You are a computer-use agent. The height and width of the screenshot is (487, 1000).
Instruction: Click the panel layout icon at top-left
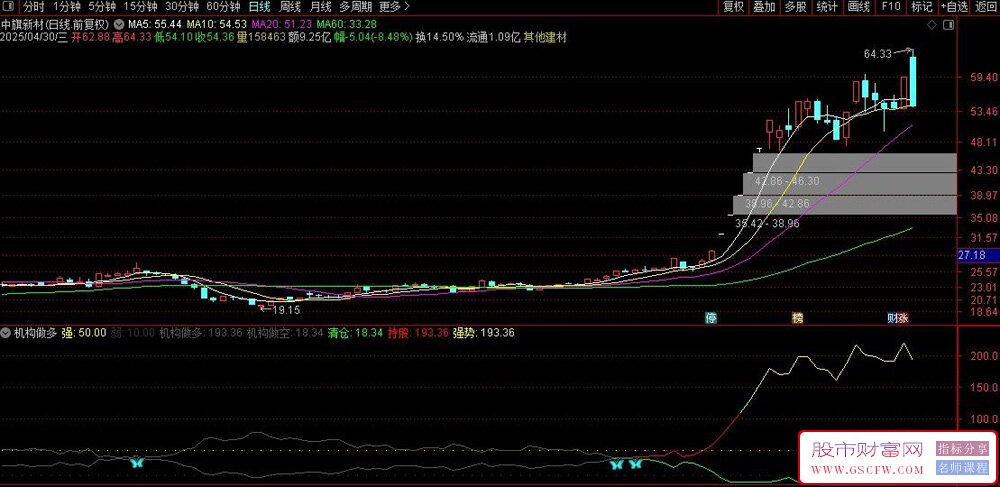pos(8,7)
